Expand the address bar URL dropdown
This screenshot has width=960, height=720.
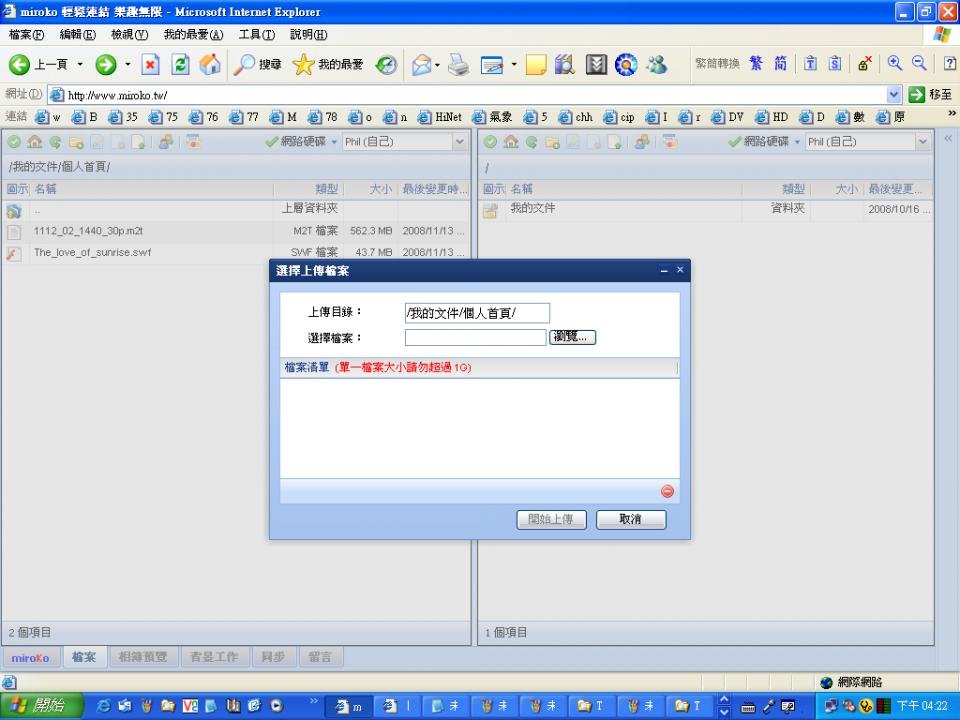pyautogui.click(x=893, y=95)
